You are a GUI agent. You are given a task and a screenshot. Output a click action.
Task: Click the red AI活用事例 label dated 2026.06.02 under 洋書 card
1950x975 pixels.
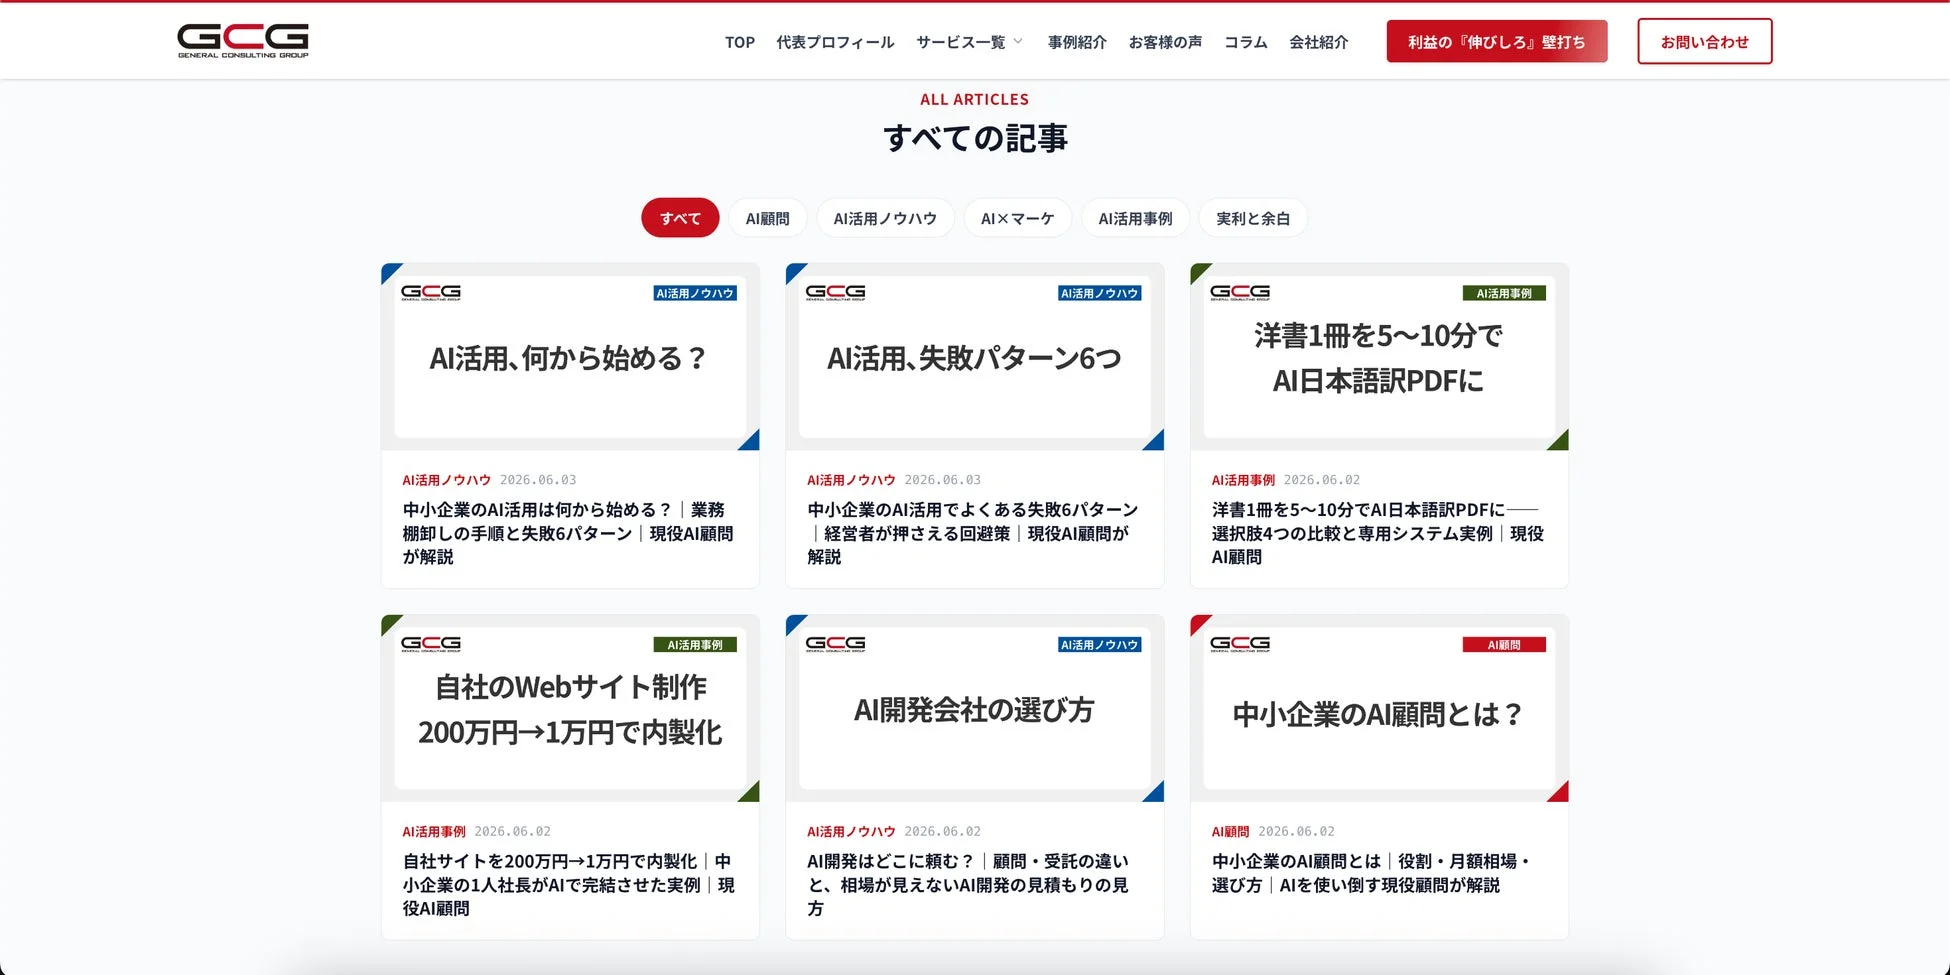click(1243, 480)
